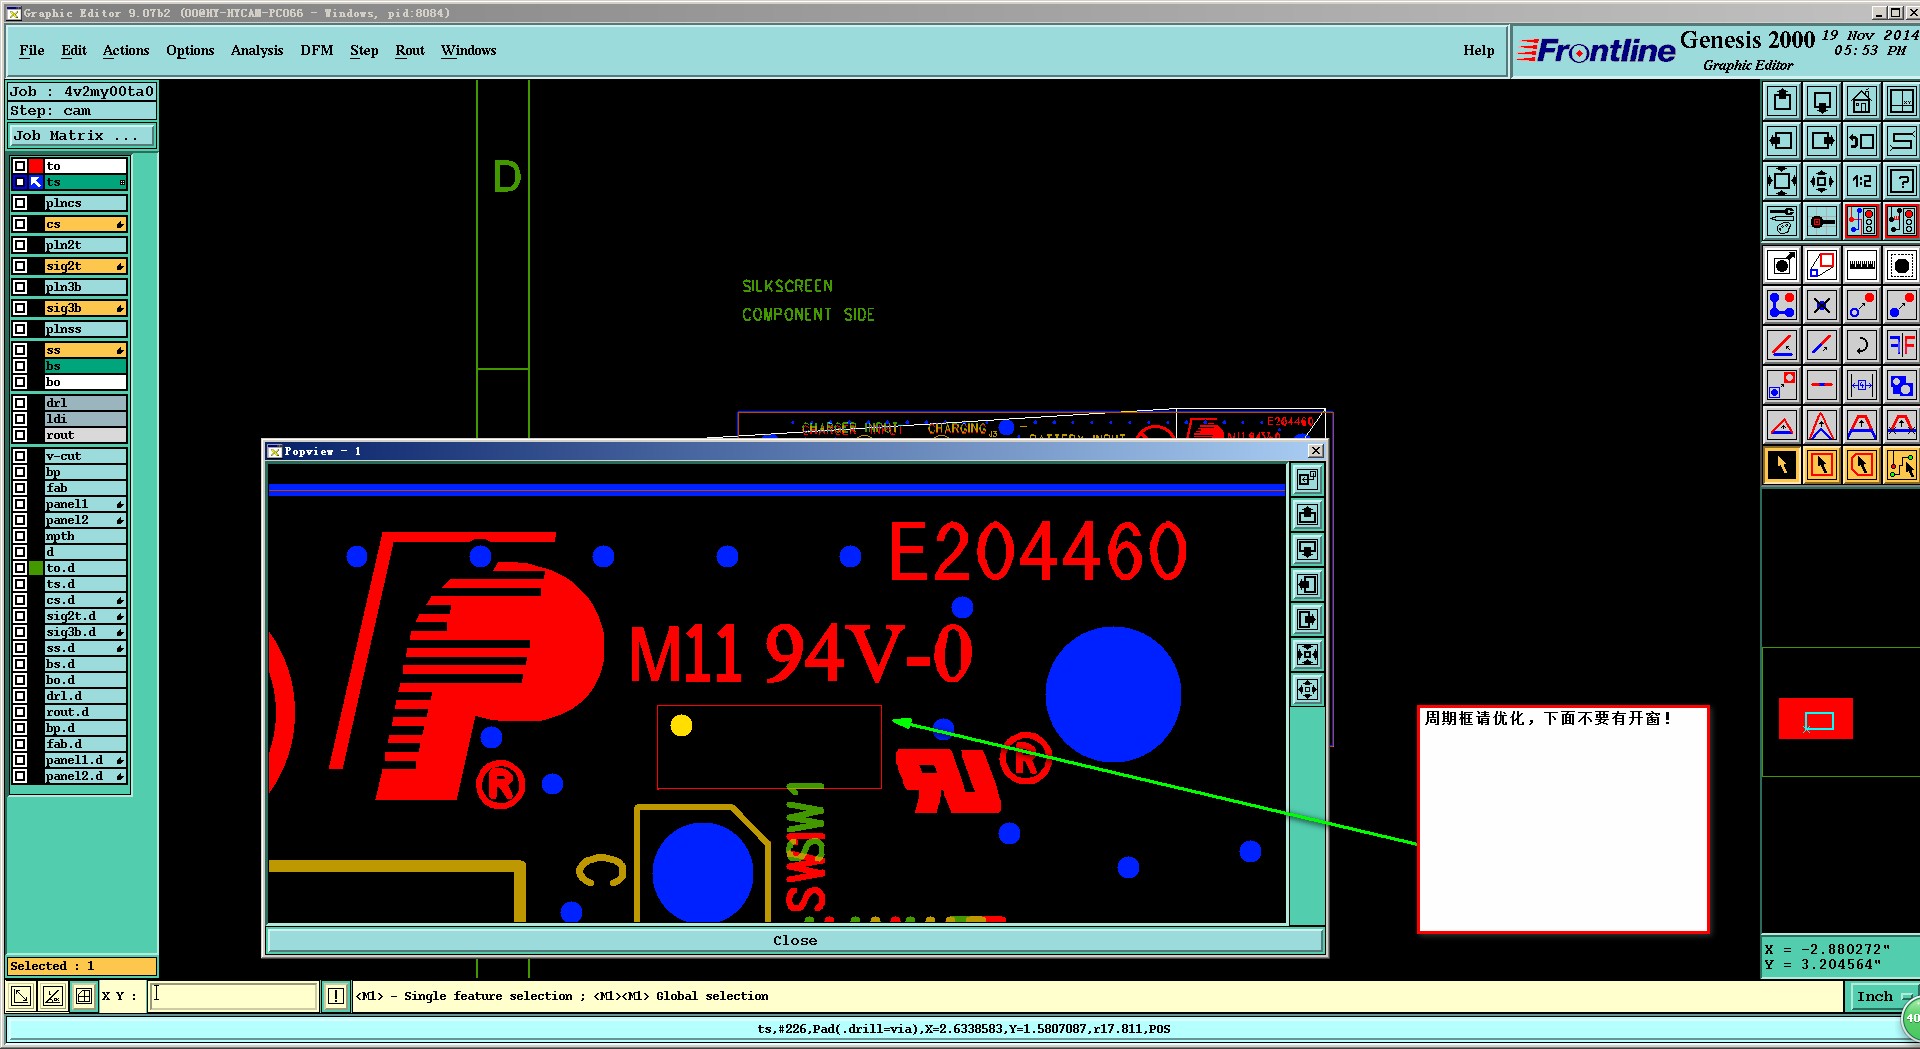Viewport: 1920px width, 1049px height.
Task: Click the connected blue dots polyline icon
Action: [x=1782, y=305]
